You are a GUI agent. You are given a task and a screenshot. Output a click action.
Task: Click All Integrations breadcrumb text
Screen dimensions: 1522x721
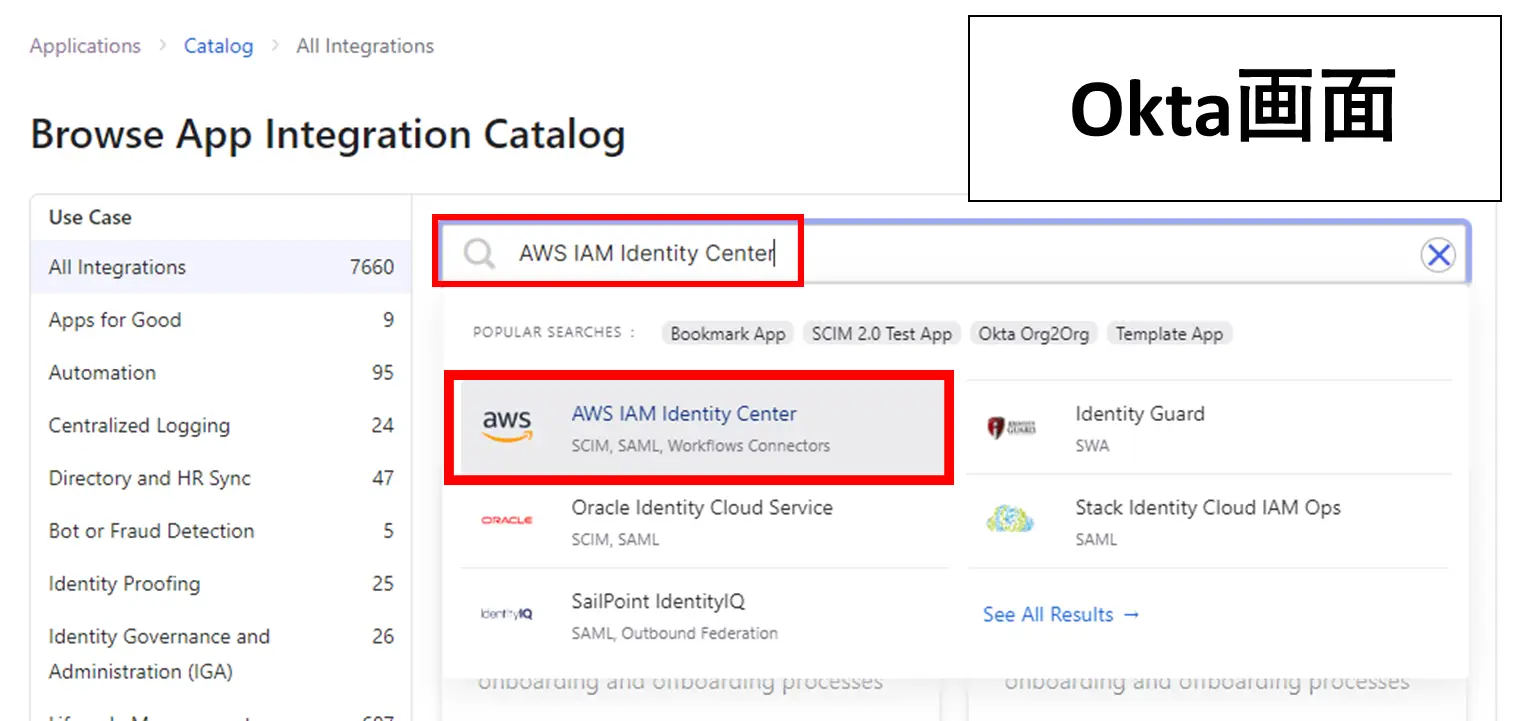[365, 46]
